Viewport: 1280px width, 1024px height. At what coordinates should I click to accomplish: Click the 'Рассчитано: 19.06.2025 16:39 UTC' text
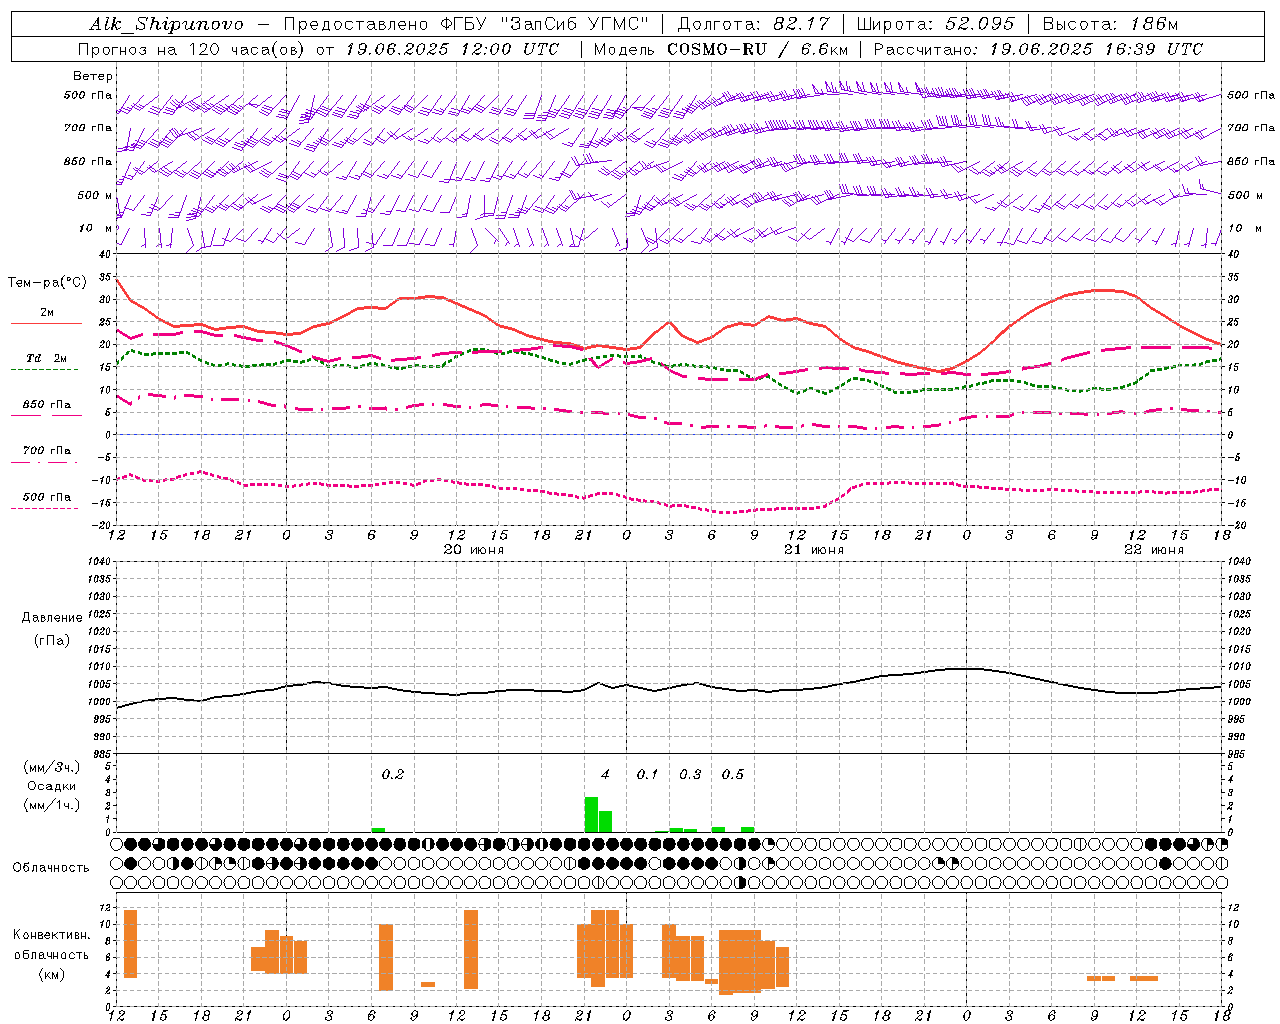(1038, 49)
